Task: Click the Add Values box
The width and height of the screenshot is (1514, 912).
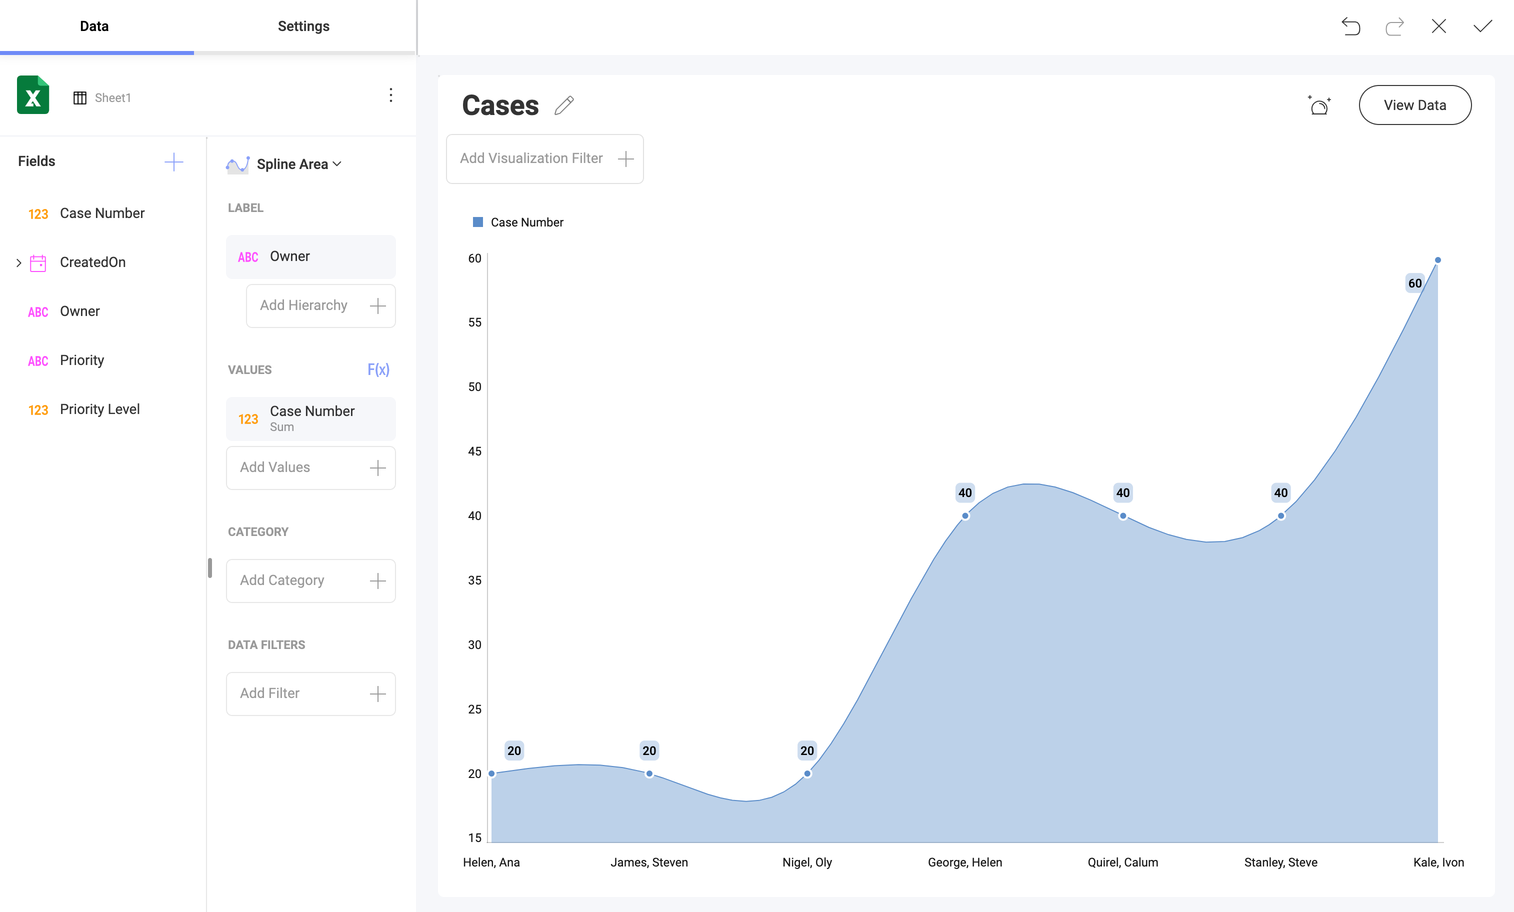Action: 311,468
